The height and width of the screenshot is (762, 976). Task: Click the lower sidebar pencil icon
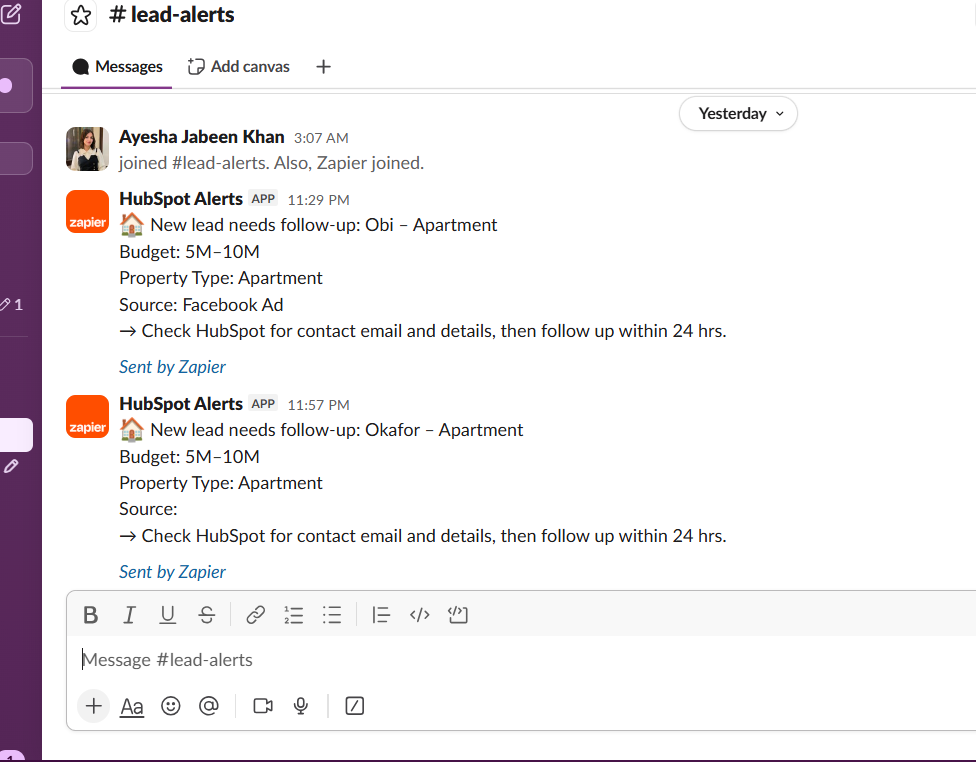11,466
